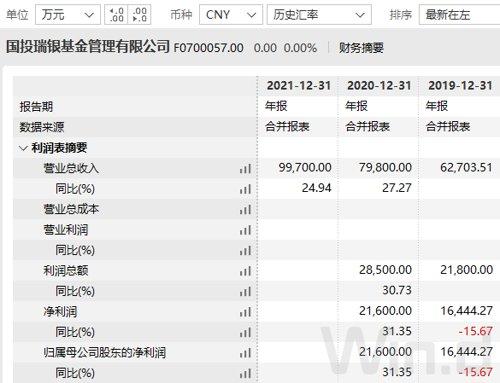The image size is (500, 383).
Task: Open the 单位 万元 unit dropdown
Action: [x=68, y=15]
